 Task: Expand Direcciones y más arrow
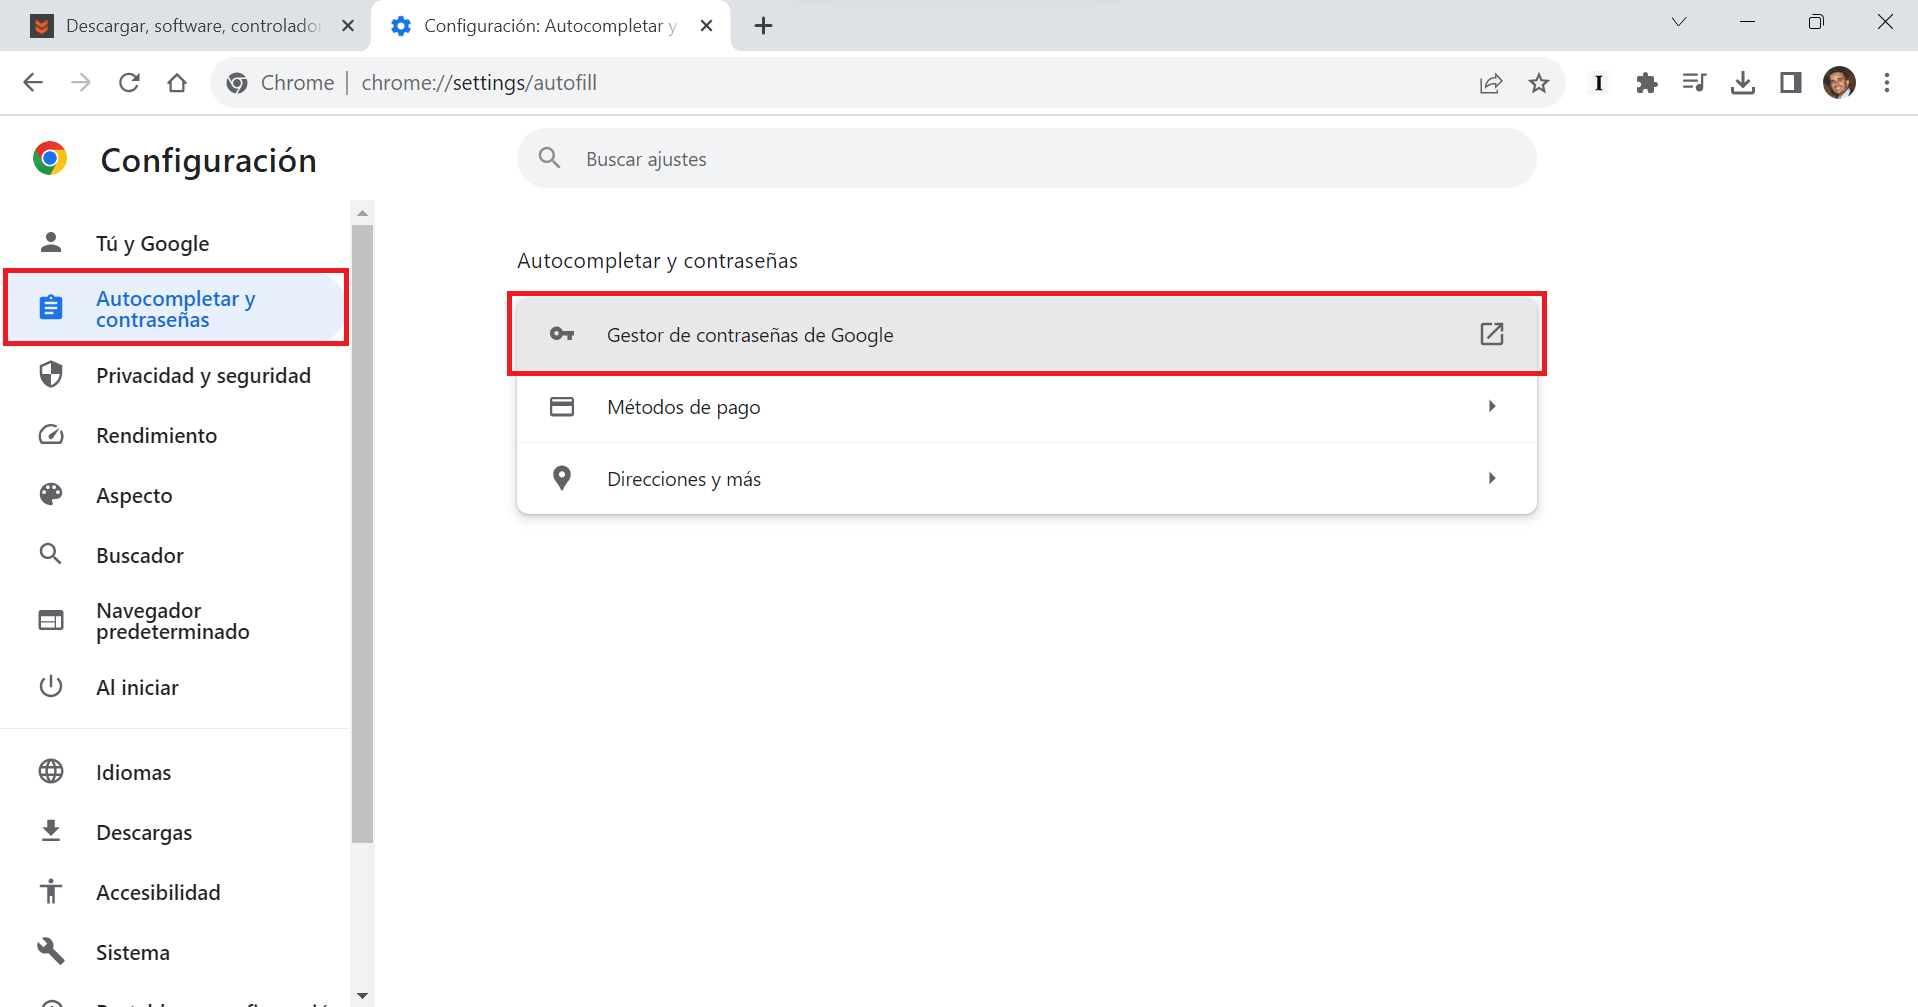[x=1492, y=478]
